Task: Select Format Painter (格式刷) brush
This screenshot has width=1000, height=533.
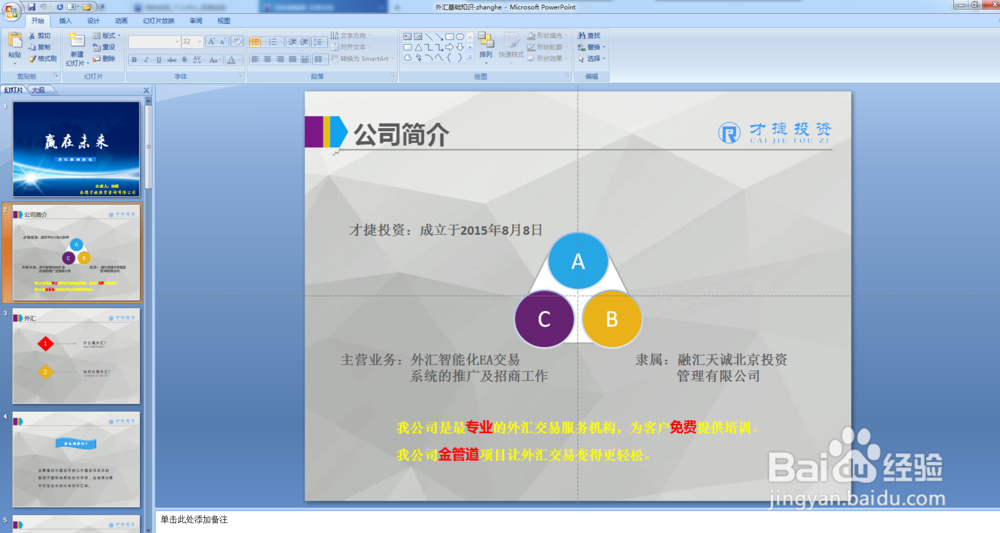Action: (32, 59)
